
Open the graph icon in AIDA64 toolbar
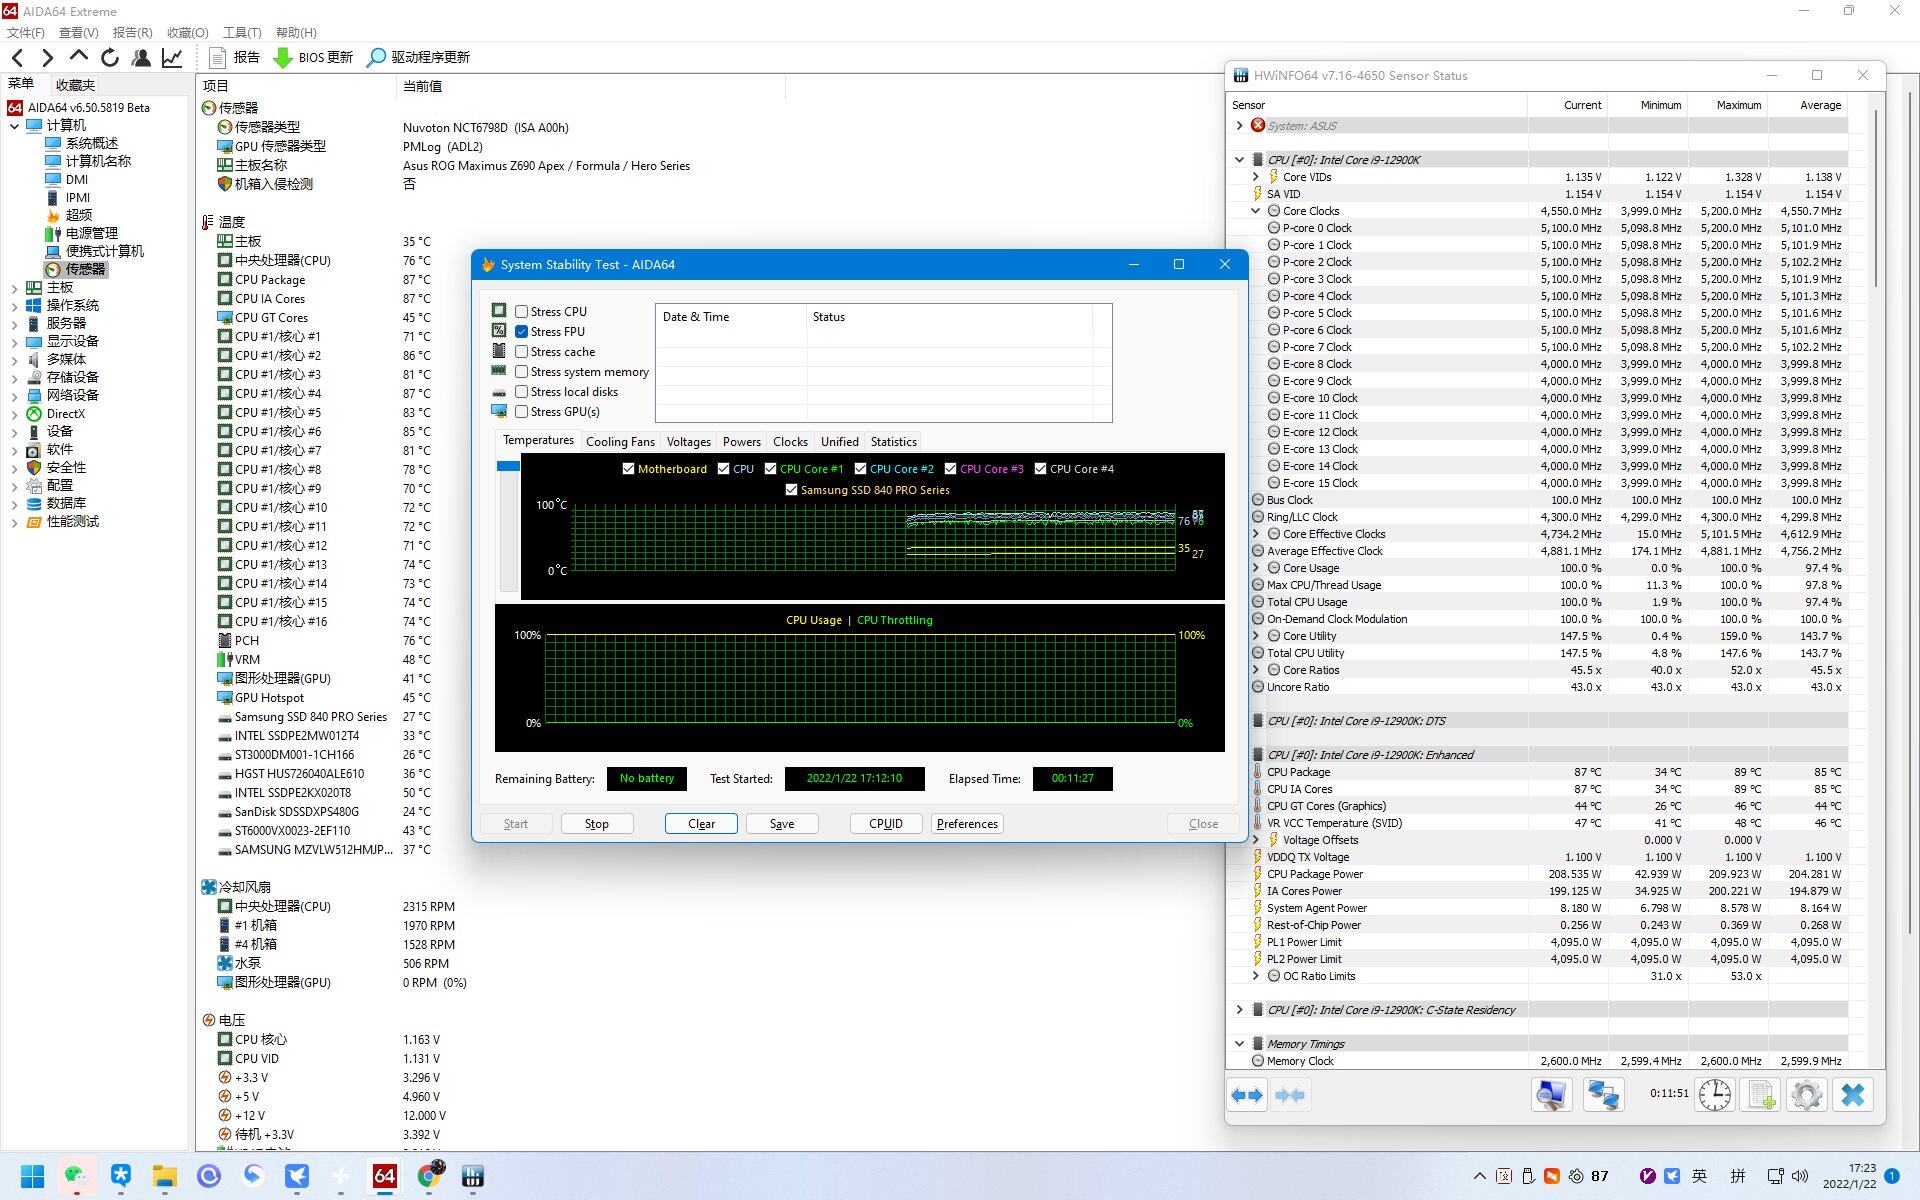pyautogui.click(x=172, y=58)
